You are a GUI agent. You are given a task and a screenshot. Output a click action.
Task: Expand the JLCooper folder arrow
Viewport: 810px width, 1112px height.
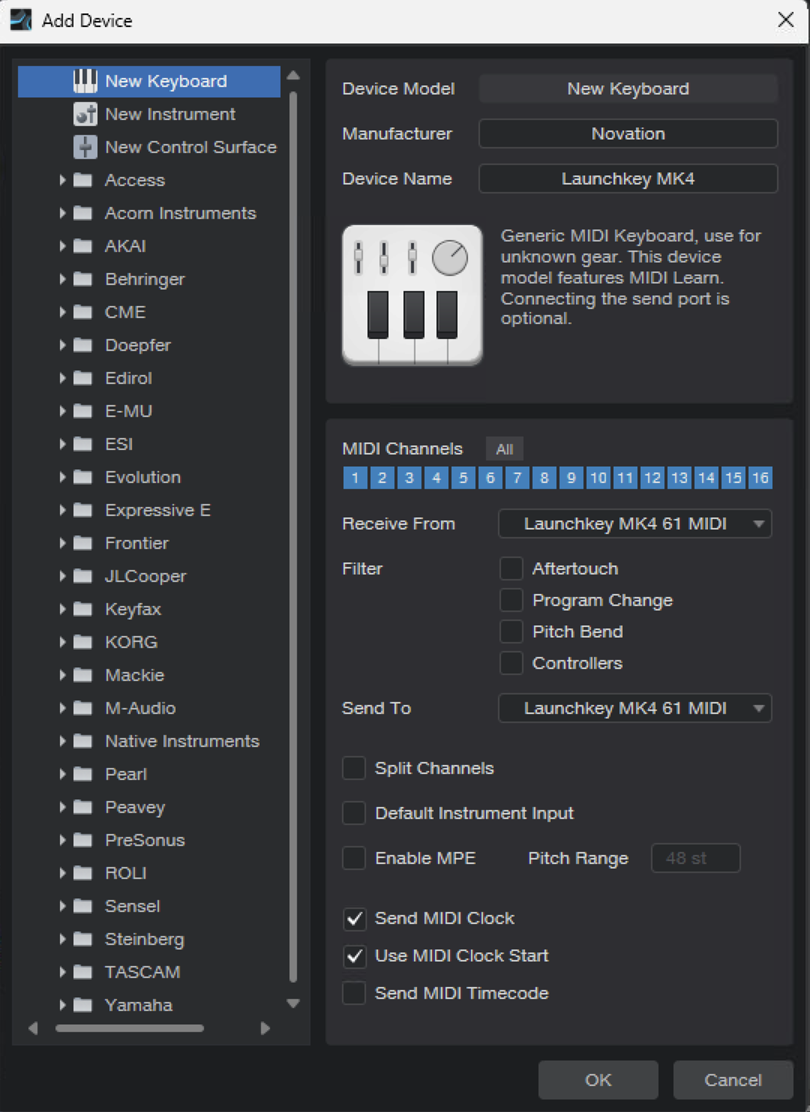(63, 576)
